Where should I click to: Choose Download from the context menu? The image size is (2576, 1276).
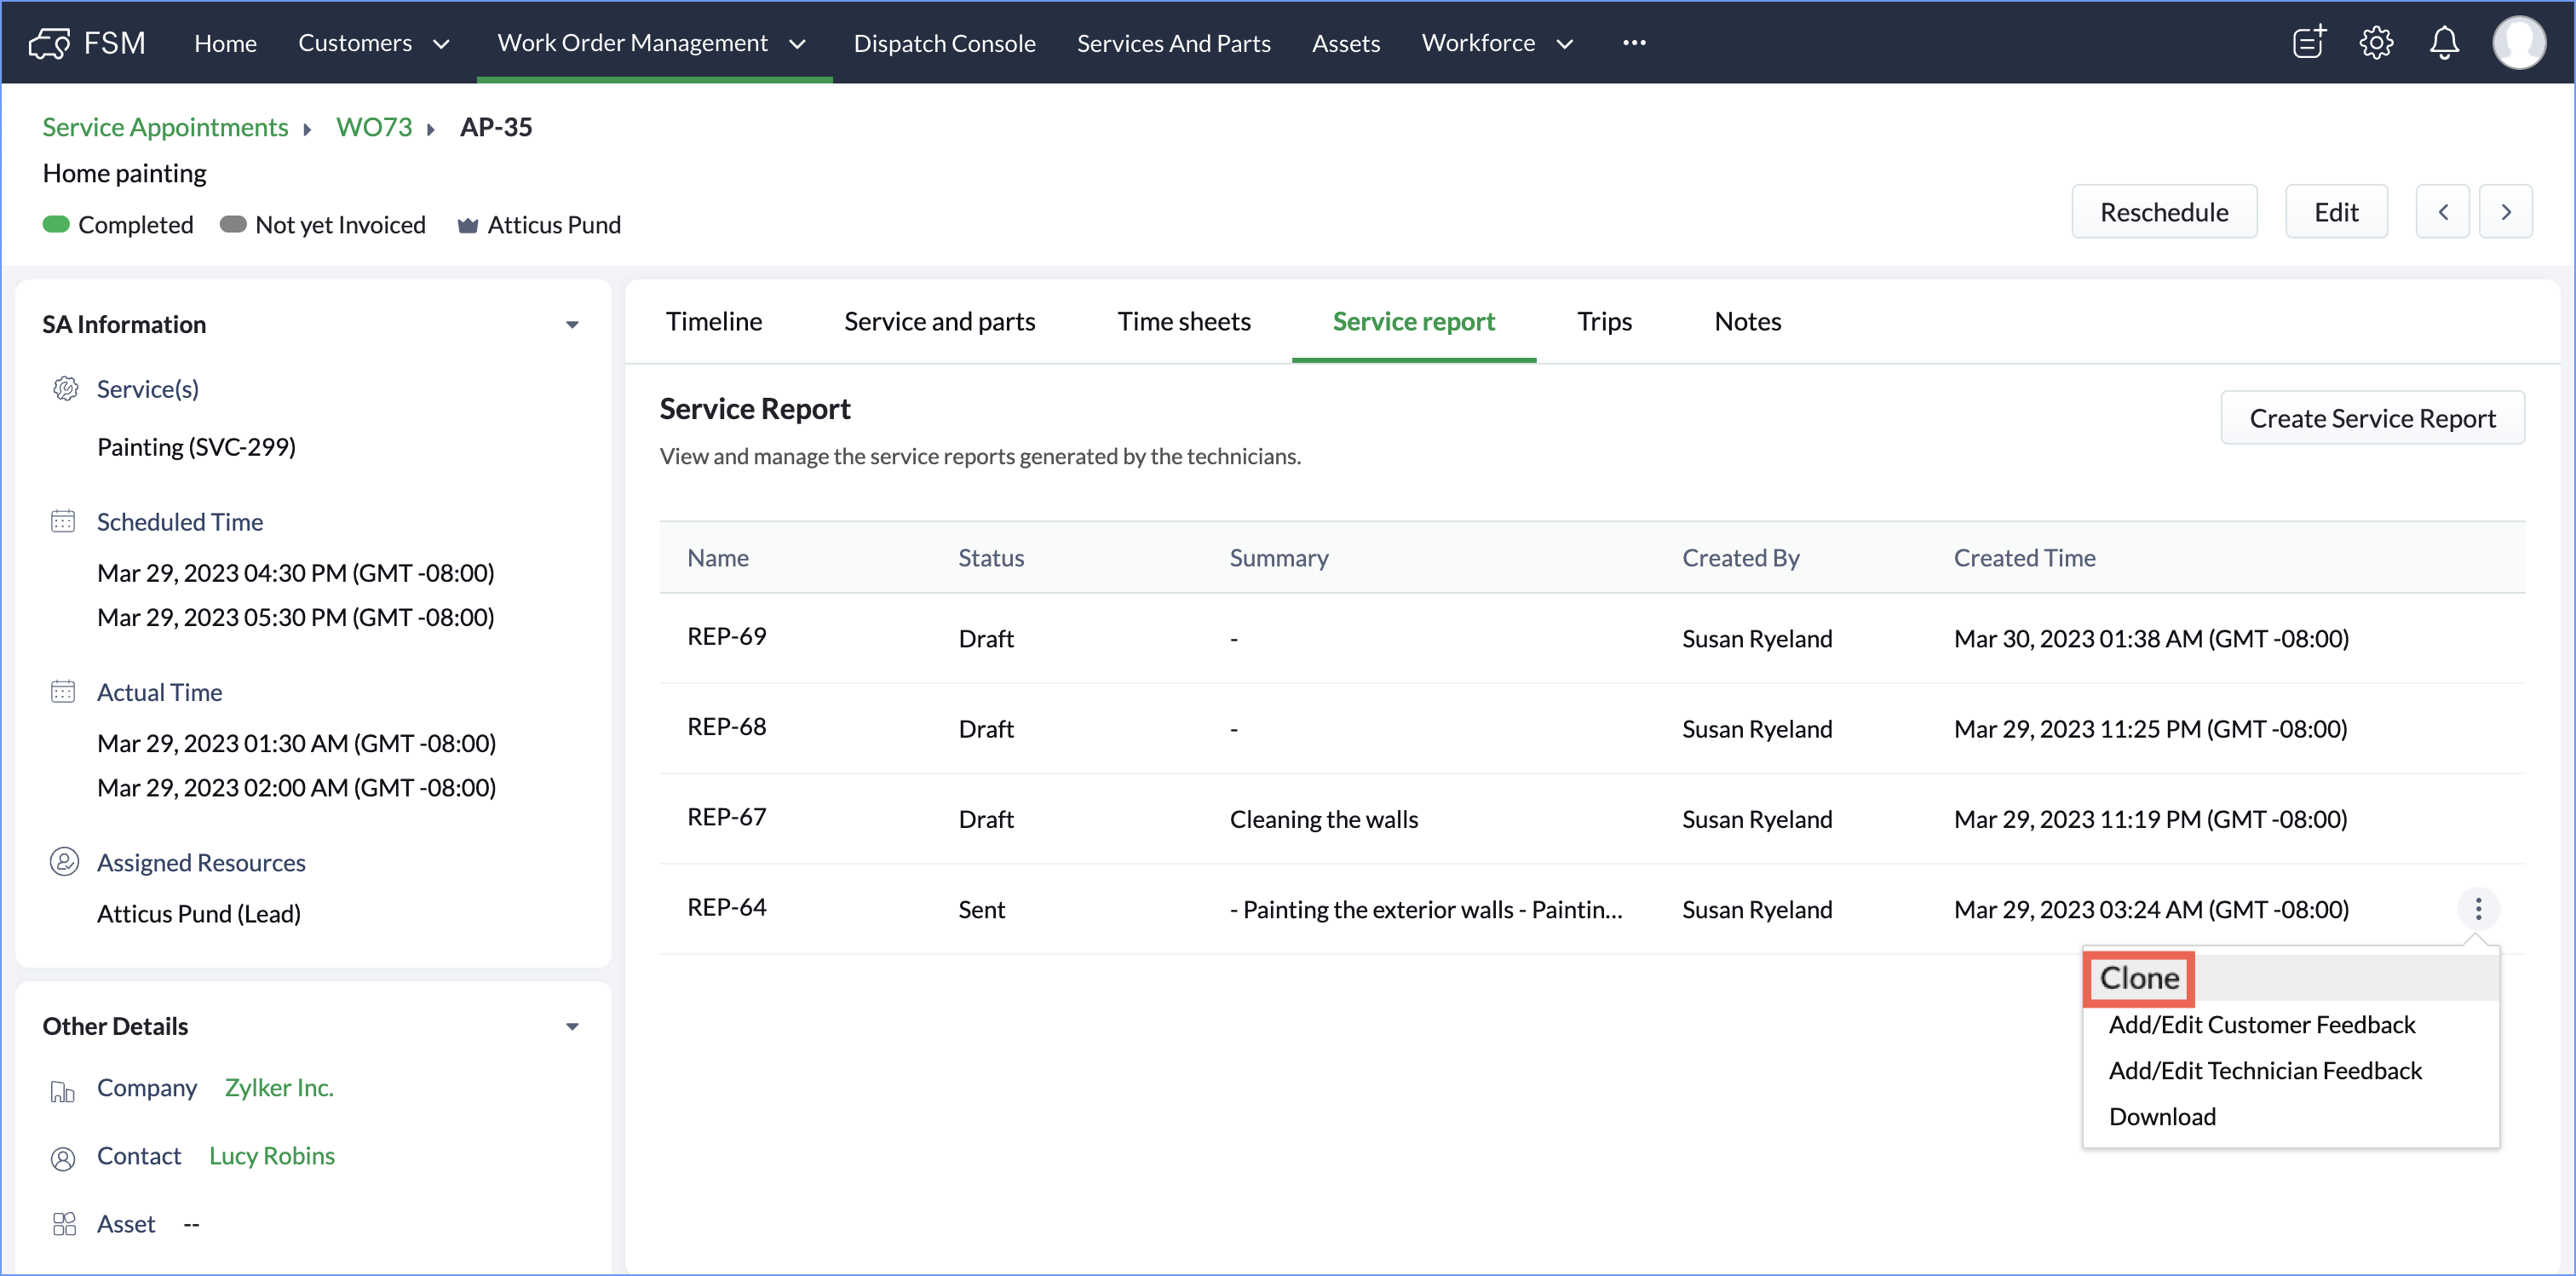pos(2162,1116)
